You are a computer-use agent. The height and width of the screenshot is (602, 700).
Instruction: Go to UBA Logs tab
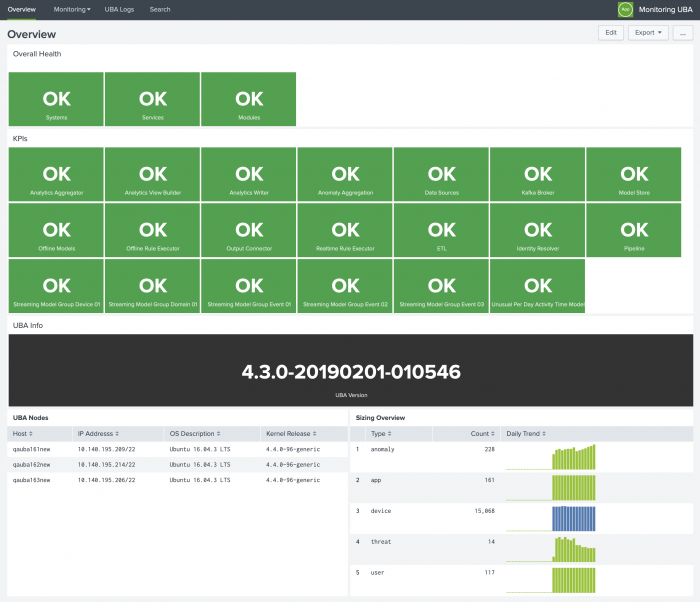tap(119, 9)
